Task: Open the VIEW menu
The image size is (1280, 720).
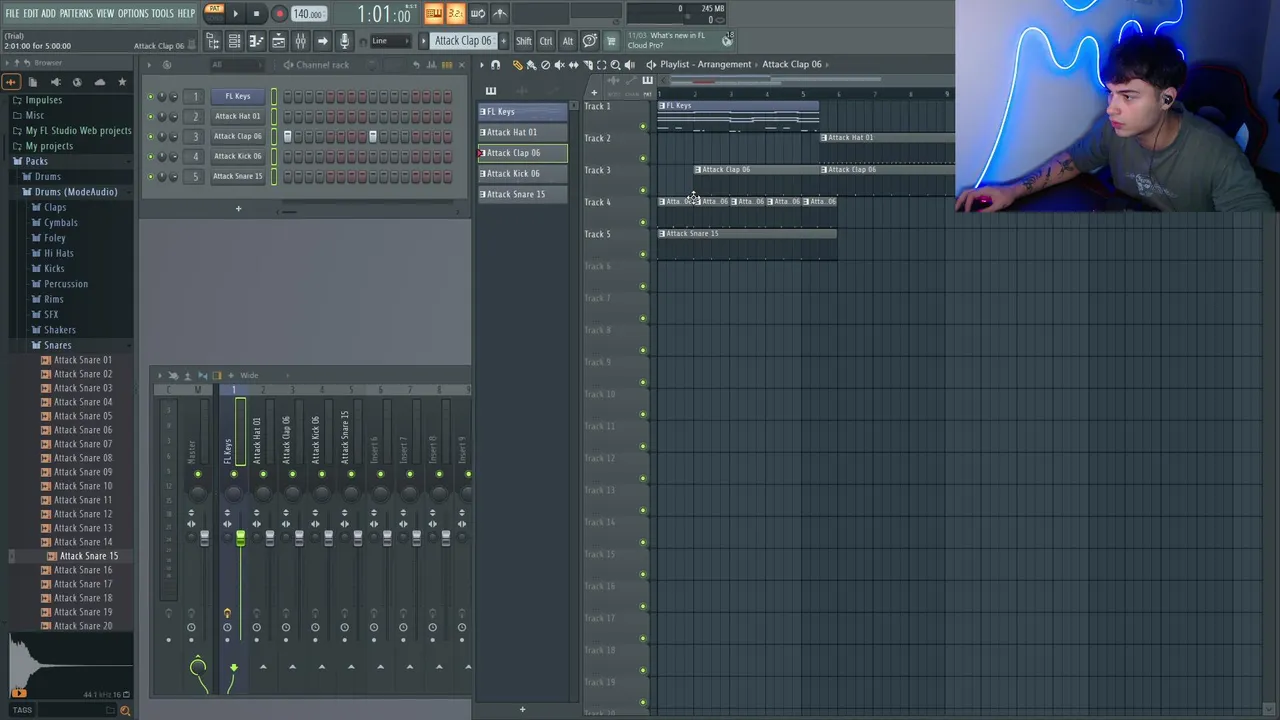Action: [x=105, y=13]
